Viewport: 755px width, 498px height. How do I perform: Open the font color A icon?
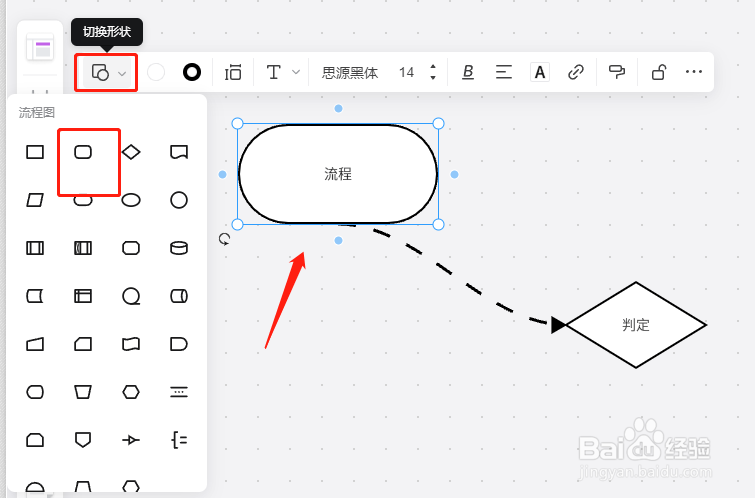tap(540, 73)
